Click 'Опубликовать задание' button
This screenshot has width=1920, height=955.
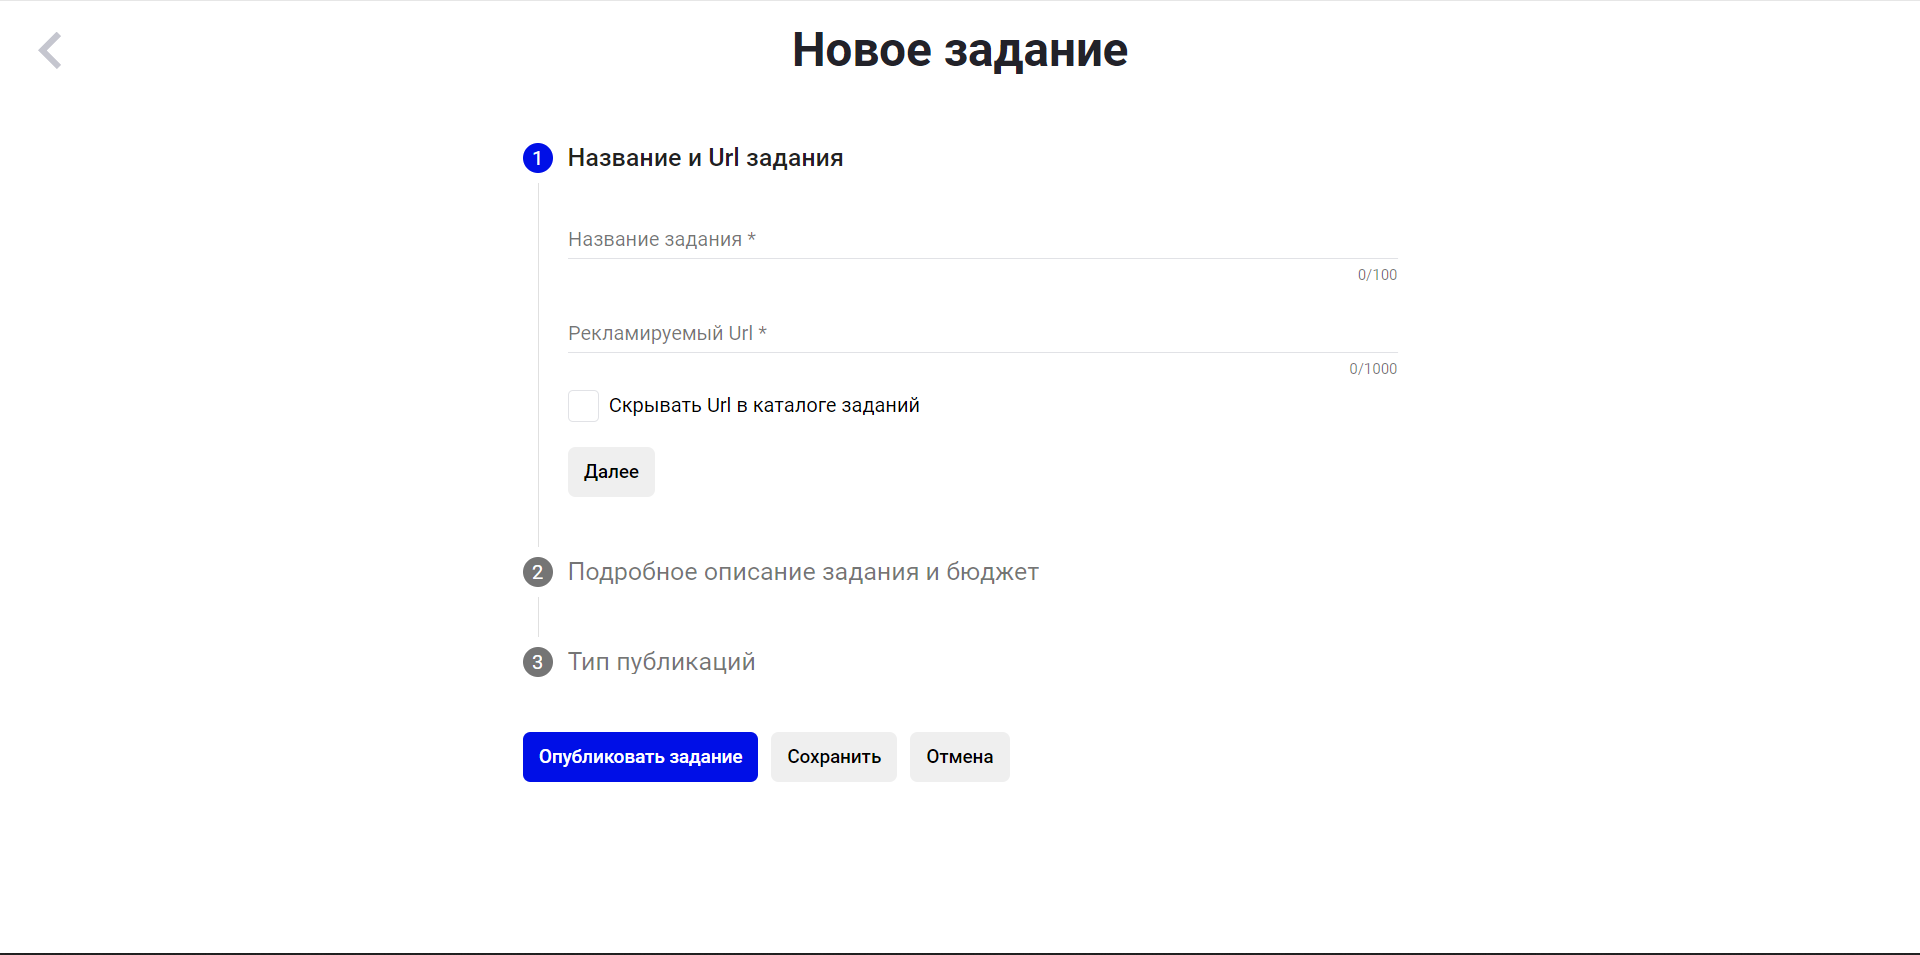pos(640,757)
